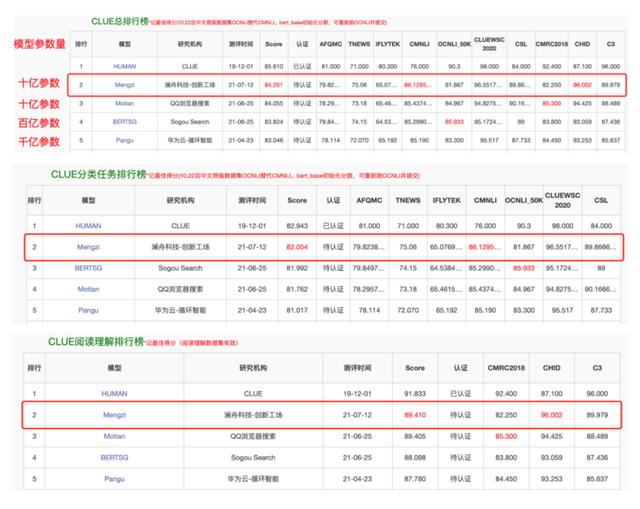Image resolution: width=640 pixels, height=509 pixels.
Task: Open Pangu link in CLUE阅读理解排行榜 table
Action: 114,479
